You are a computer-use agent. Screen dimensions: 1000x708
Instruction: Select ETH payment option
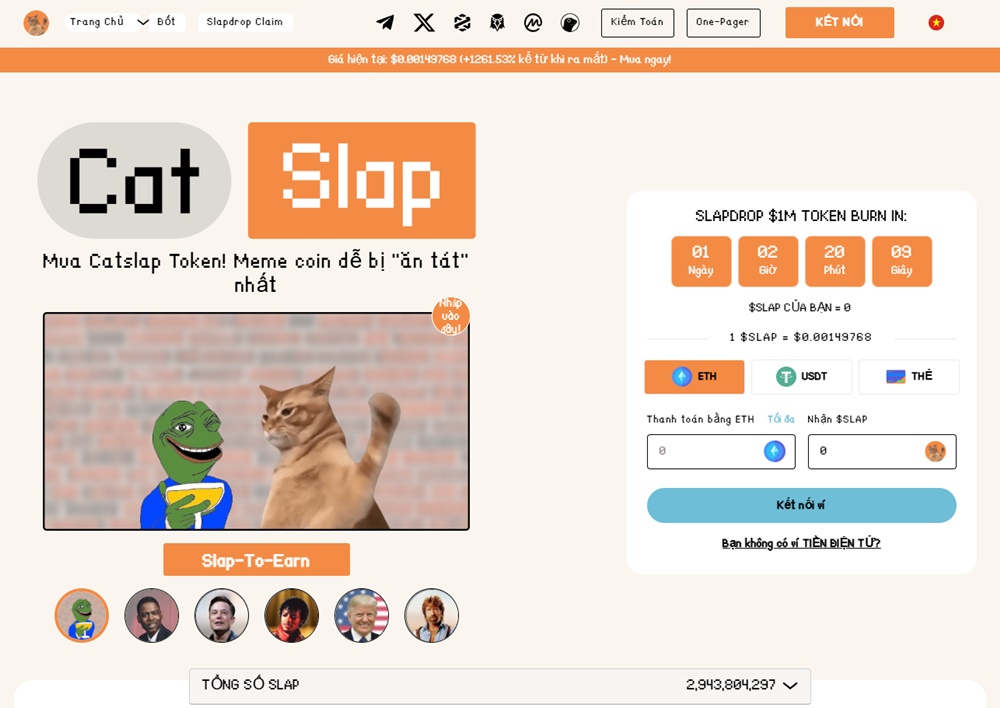(695, 376)
